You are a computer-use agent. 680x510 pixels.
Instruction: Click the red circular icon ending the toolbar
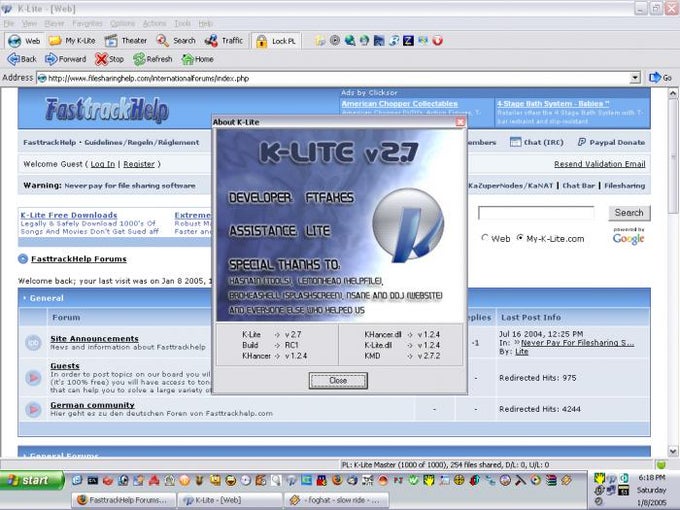point(438,41)
